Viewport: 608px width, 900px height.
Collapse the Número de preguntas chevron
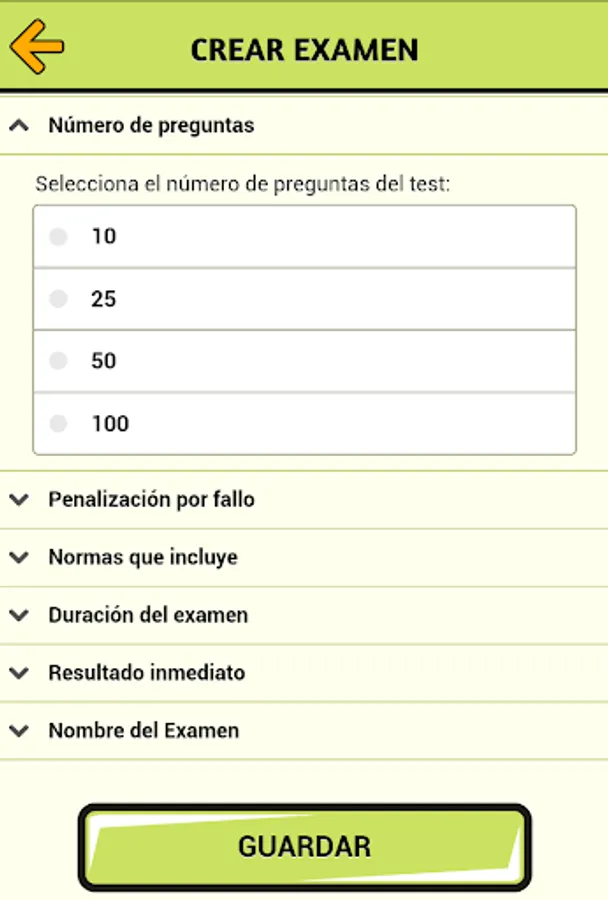(x=18, y=126)
